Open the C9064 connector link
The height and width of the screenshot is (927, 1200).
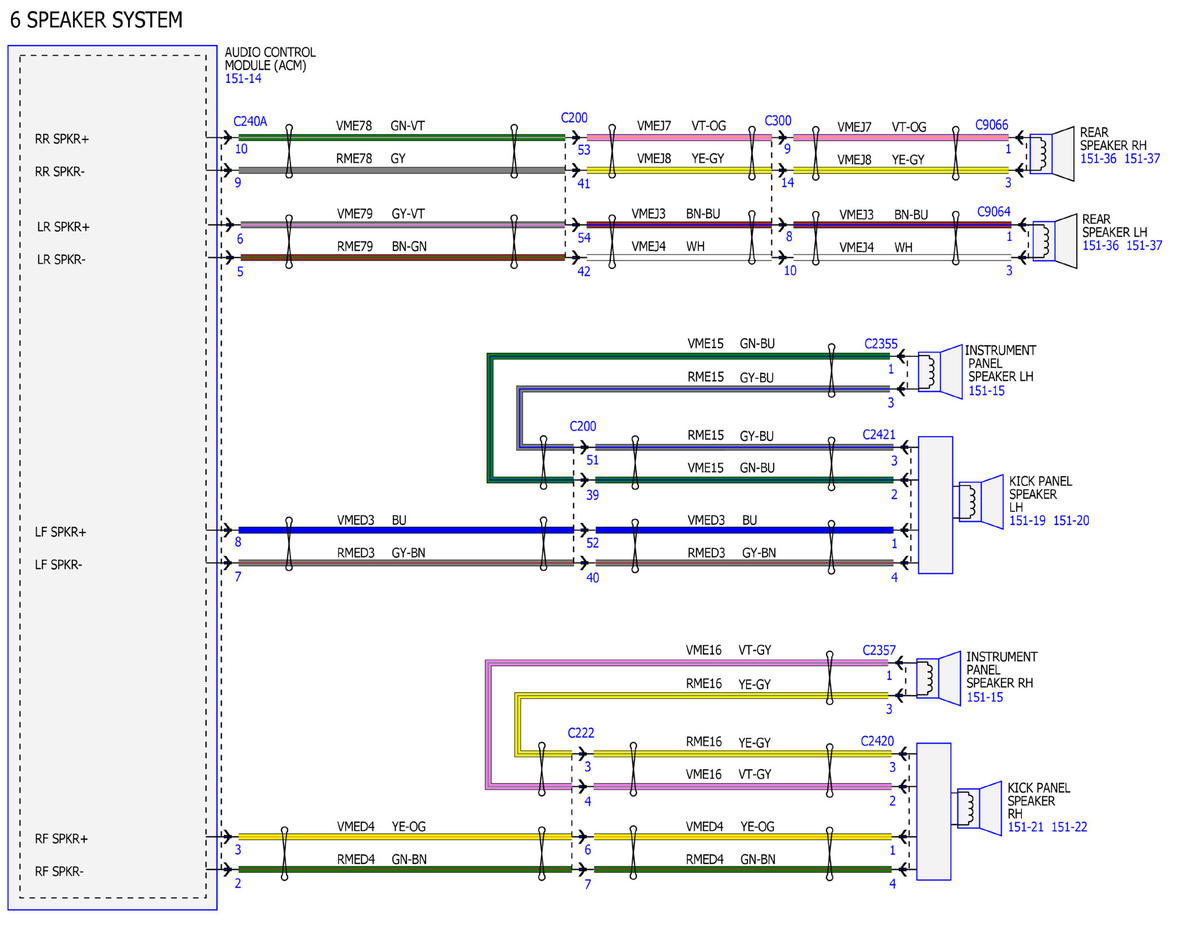992,213
